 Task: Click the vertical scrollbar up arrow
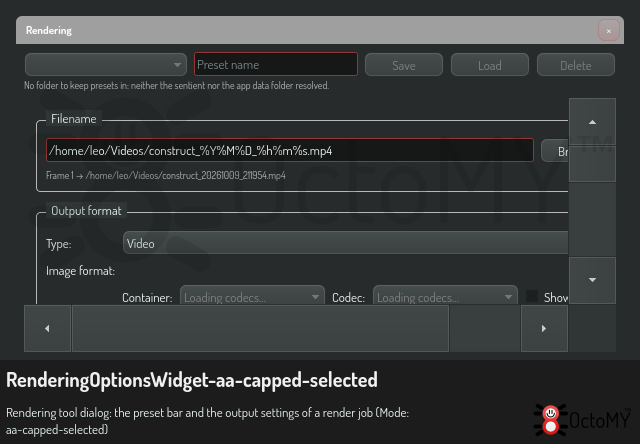592,122
